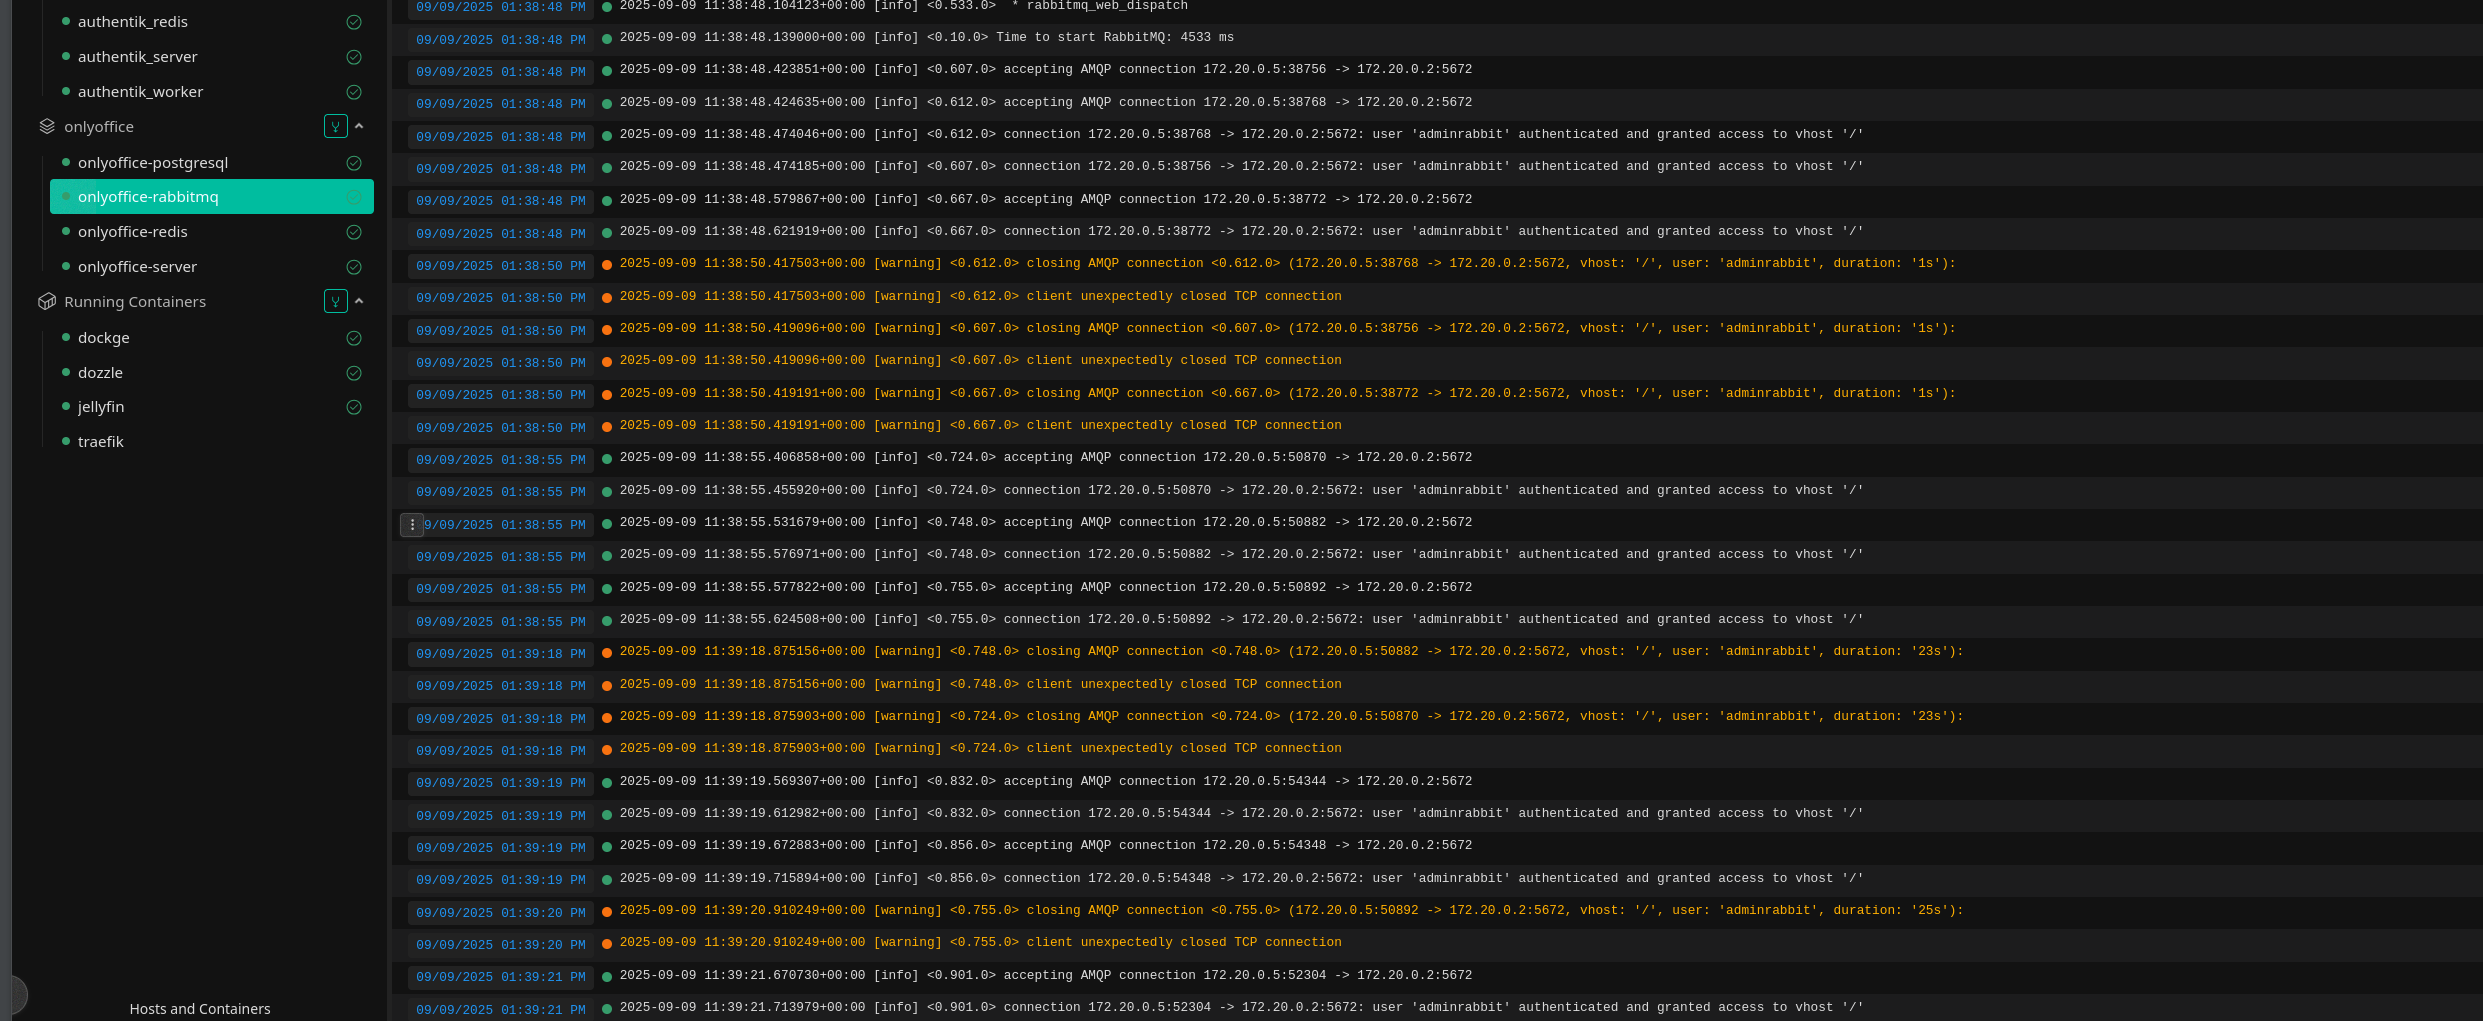The width and height of the screenshot is (2483, 1021).
Task: Open the three-dot menu on log line
Action: pos(412,525)
